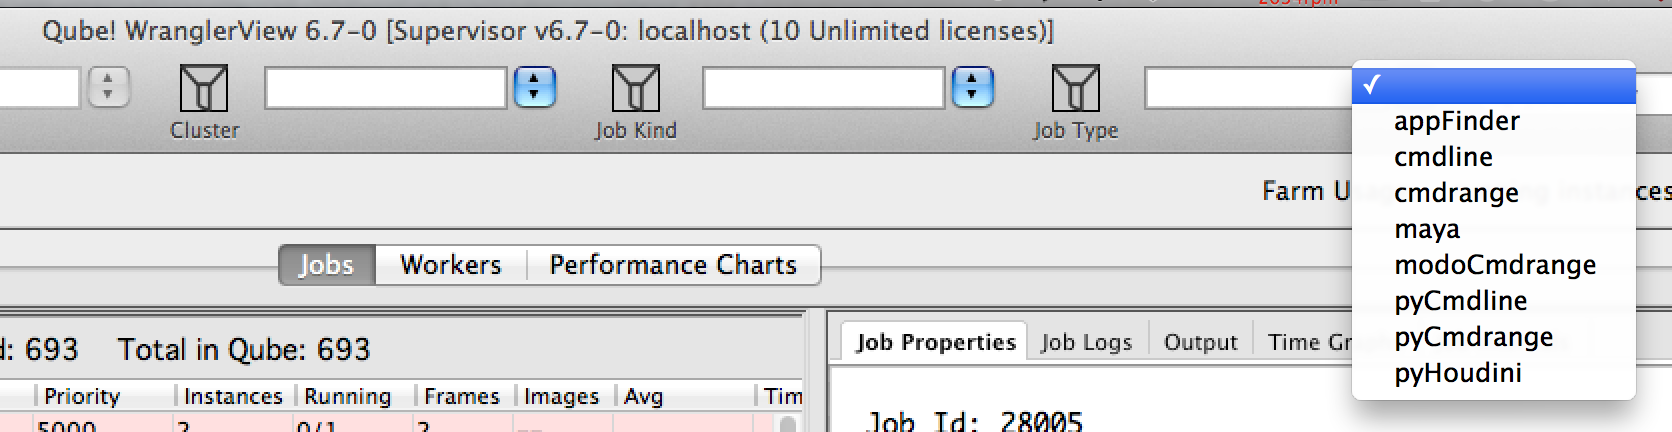1672x432 pixels.
Task: Choose cmdline in the job type list
Action: pos(1443,157)
